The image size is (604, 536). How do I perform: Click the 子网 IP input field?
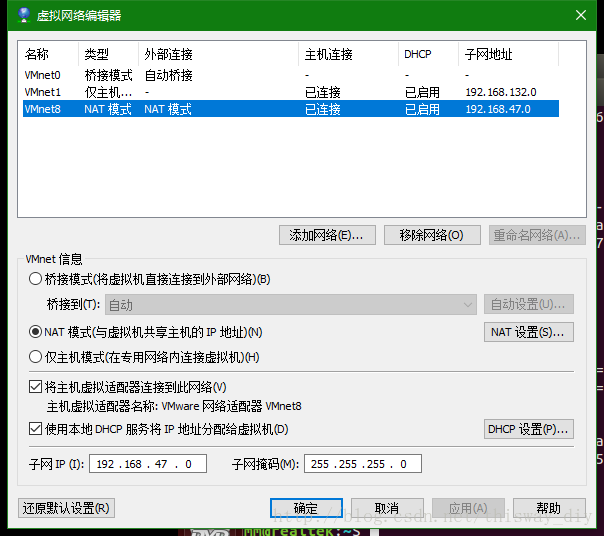point(148,464)
